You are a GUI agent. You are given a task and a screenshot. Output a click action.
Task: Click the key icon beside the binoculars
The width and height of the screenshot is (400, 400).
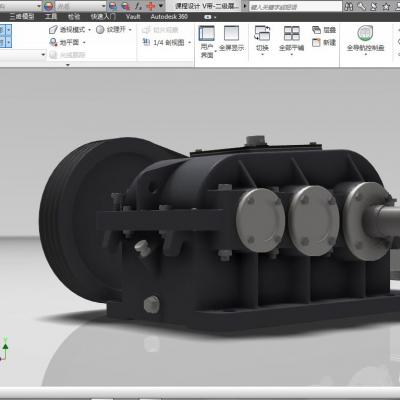pos(361,6)
